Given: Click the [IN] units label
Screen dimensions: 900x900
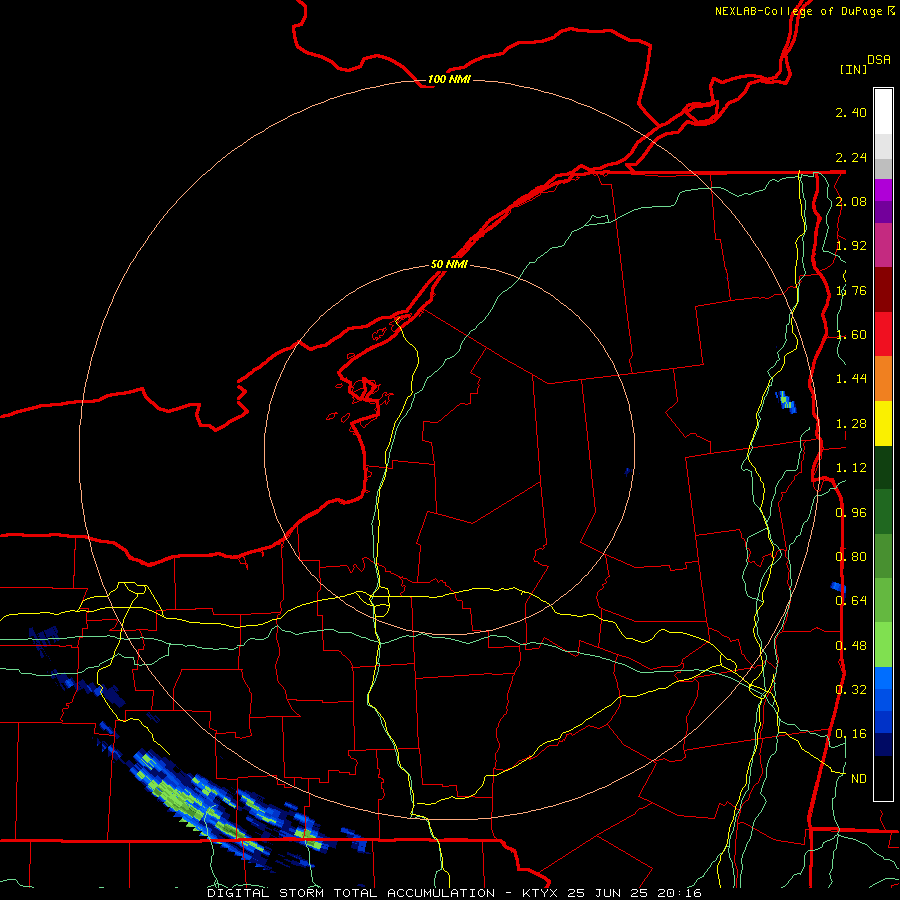Looking at the screenshot, I should [x=853, y=69].
